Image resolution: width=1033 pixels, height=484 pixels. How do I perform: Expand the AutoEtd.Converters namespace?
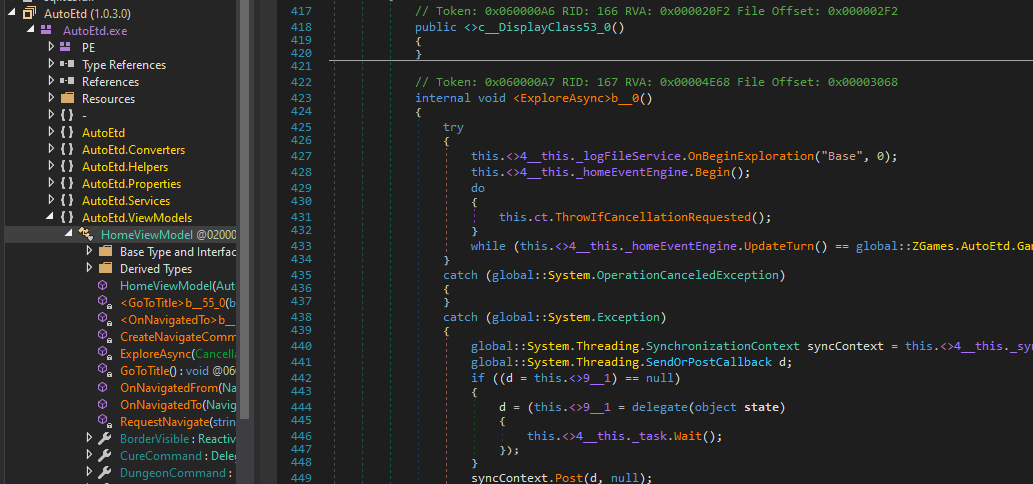(x=52, y=150)
